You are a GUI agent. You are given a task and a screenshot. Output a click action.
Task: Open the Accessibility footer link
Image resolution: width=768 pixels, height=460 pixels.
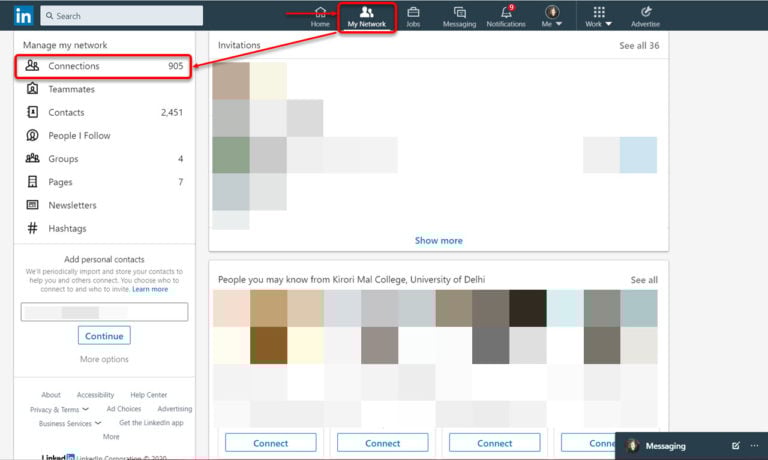point(96,395)
